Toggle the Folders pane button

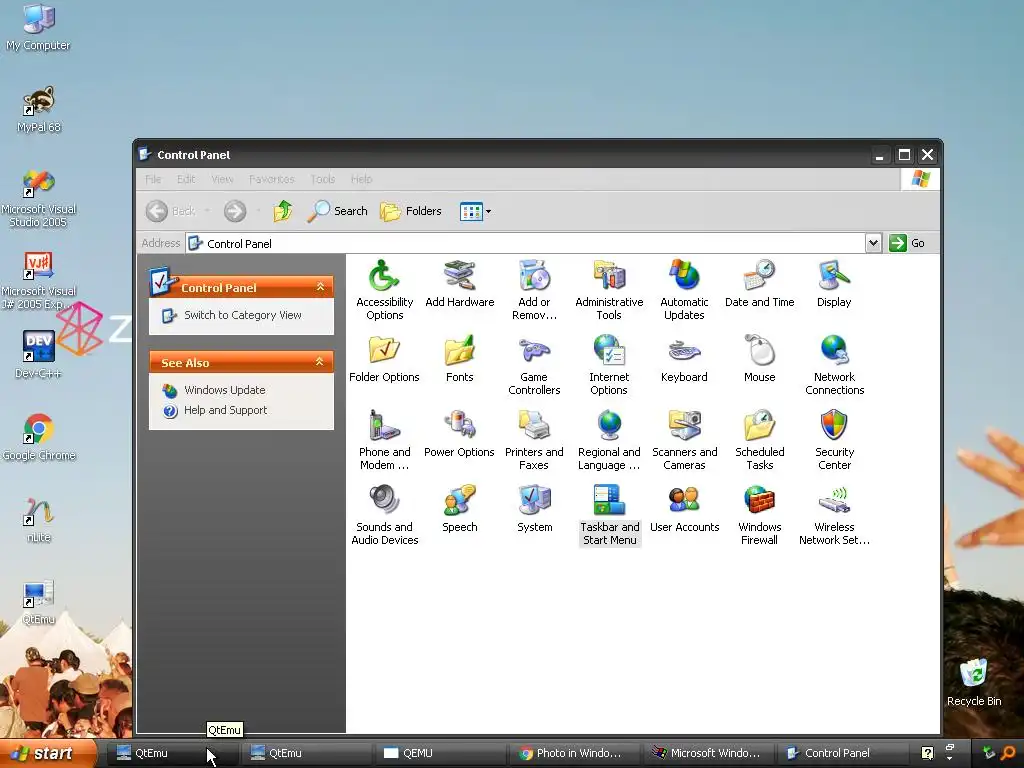coord(411,211)
